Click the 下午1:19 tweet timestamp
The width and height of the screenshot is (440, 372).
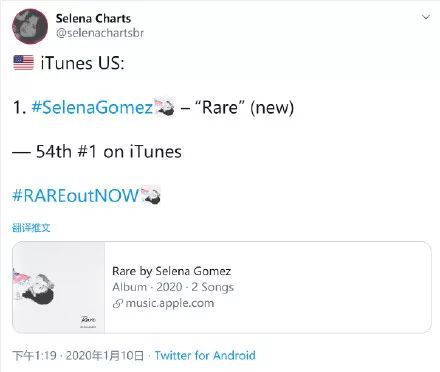click(x=34, y=356)
